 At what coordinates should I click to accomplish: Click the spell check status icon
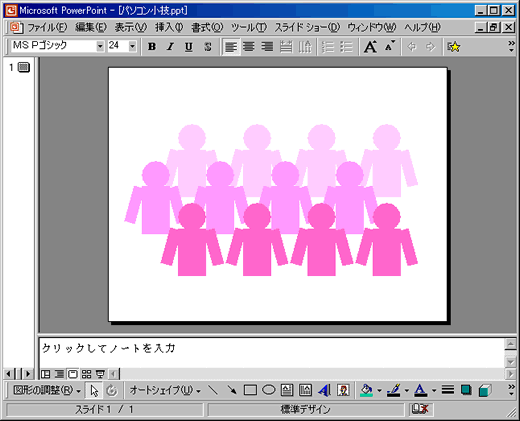420,409
